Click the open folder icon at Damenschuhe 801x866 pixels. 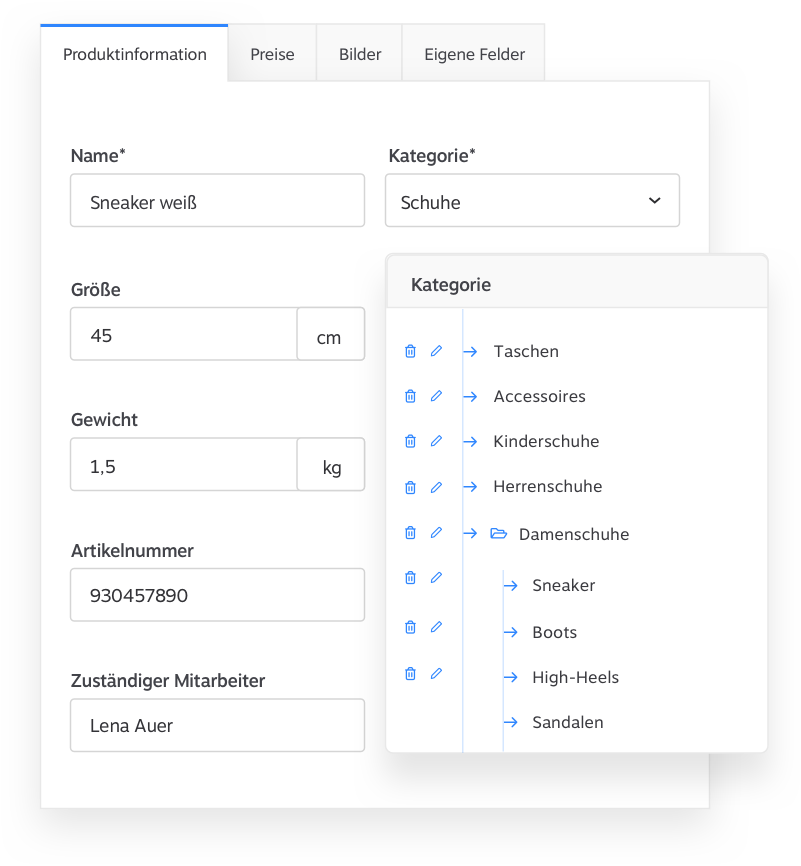(499, 534)
